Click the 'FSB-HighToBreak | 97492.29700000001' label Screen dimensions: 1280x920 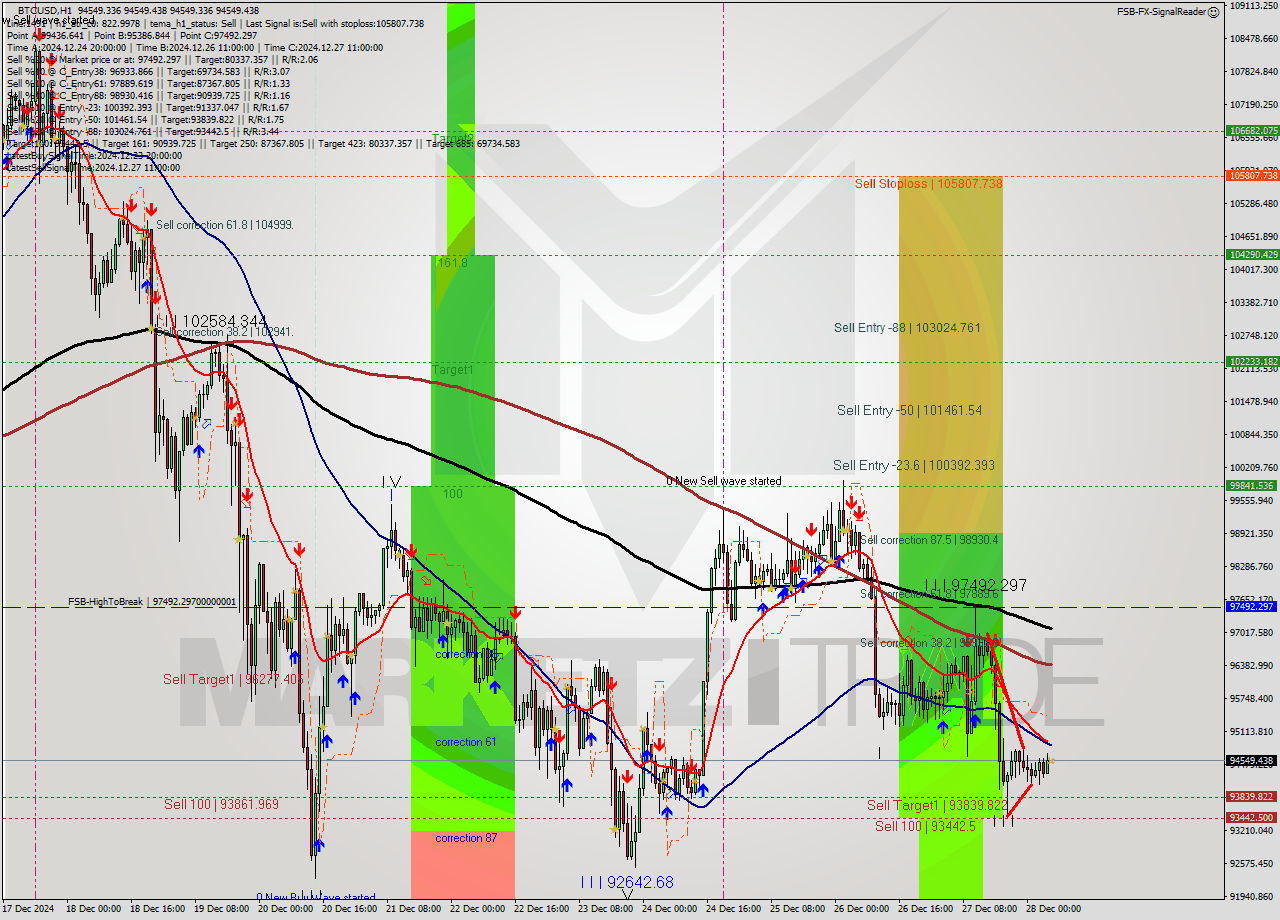point(152,602)
